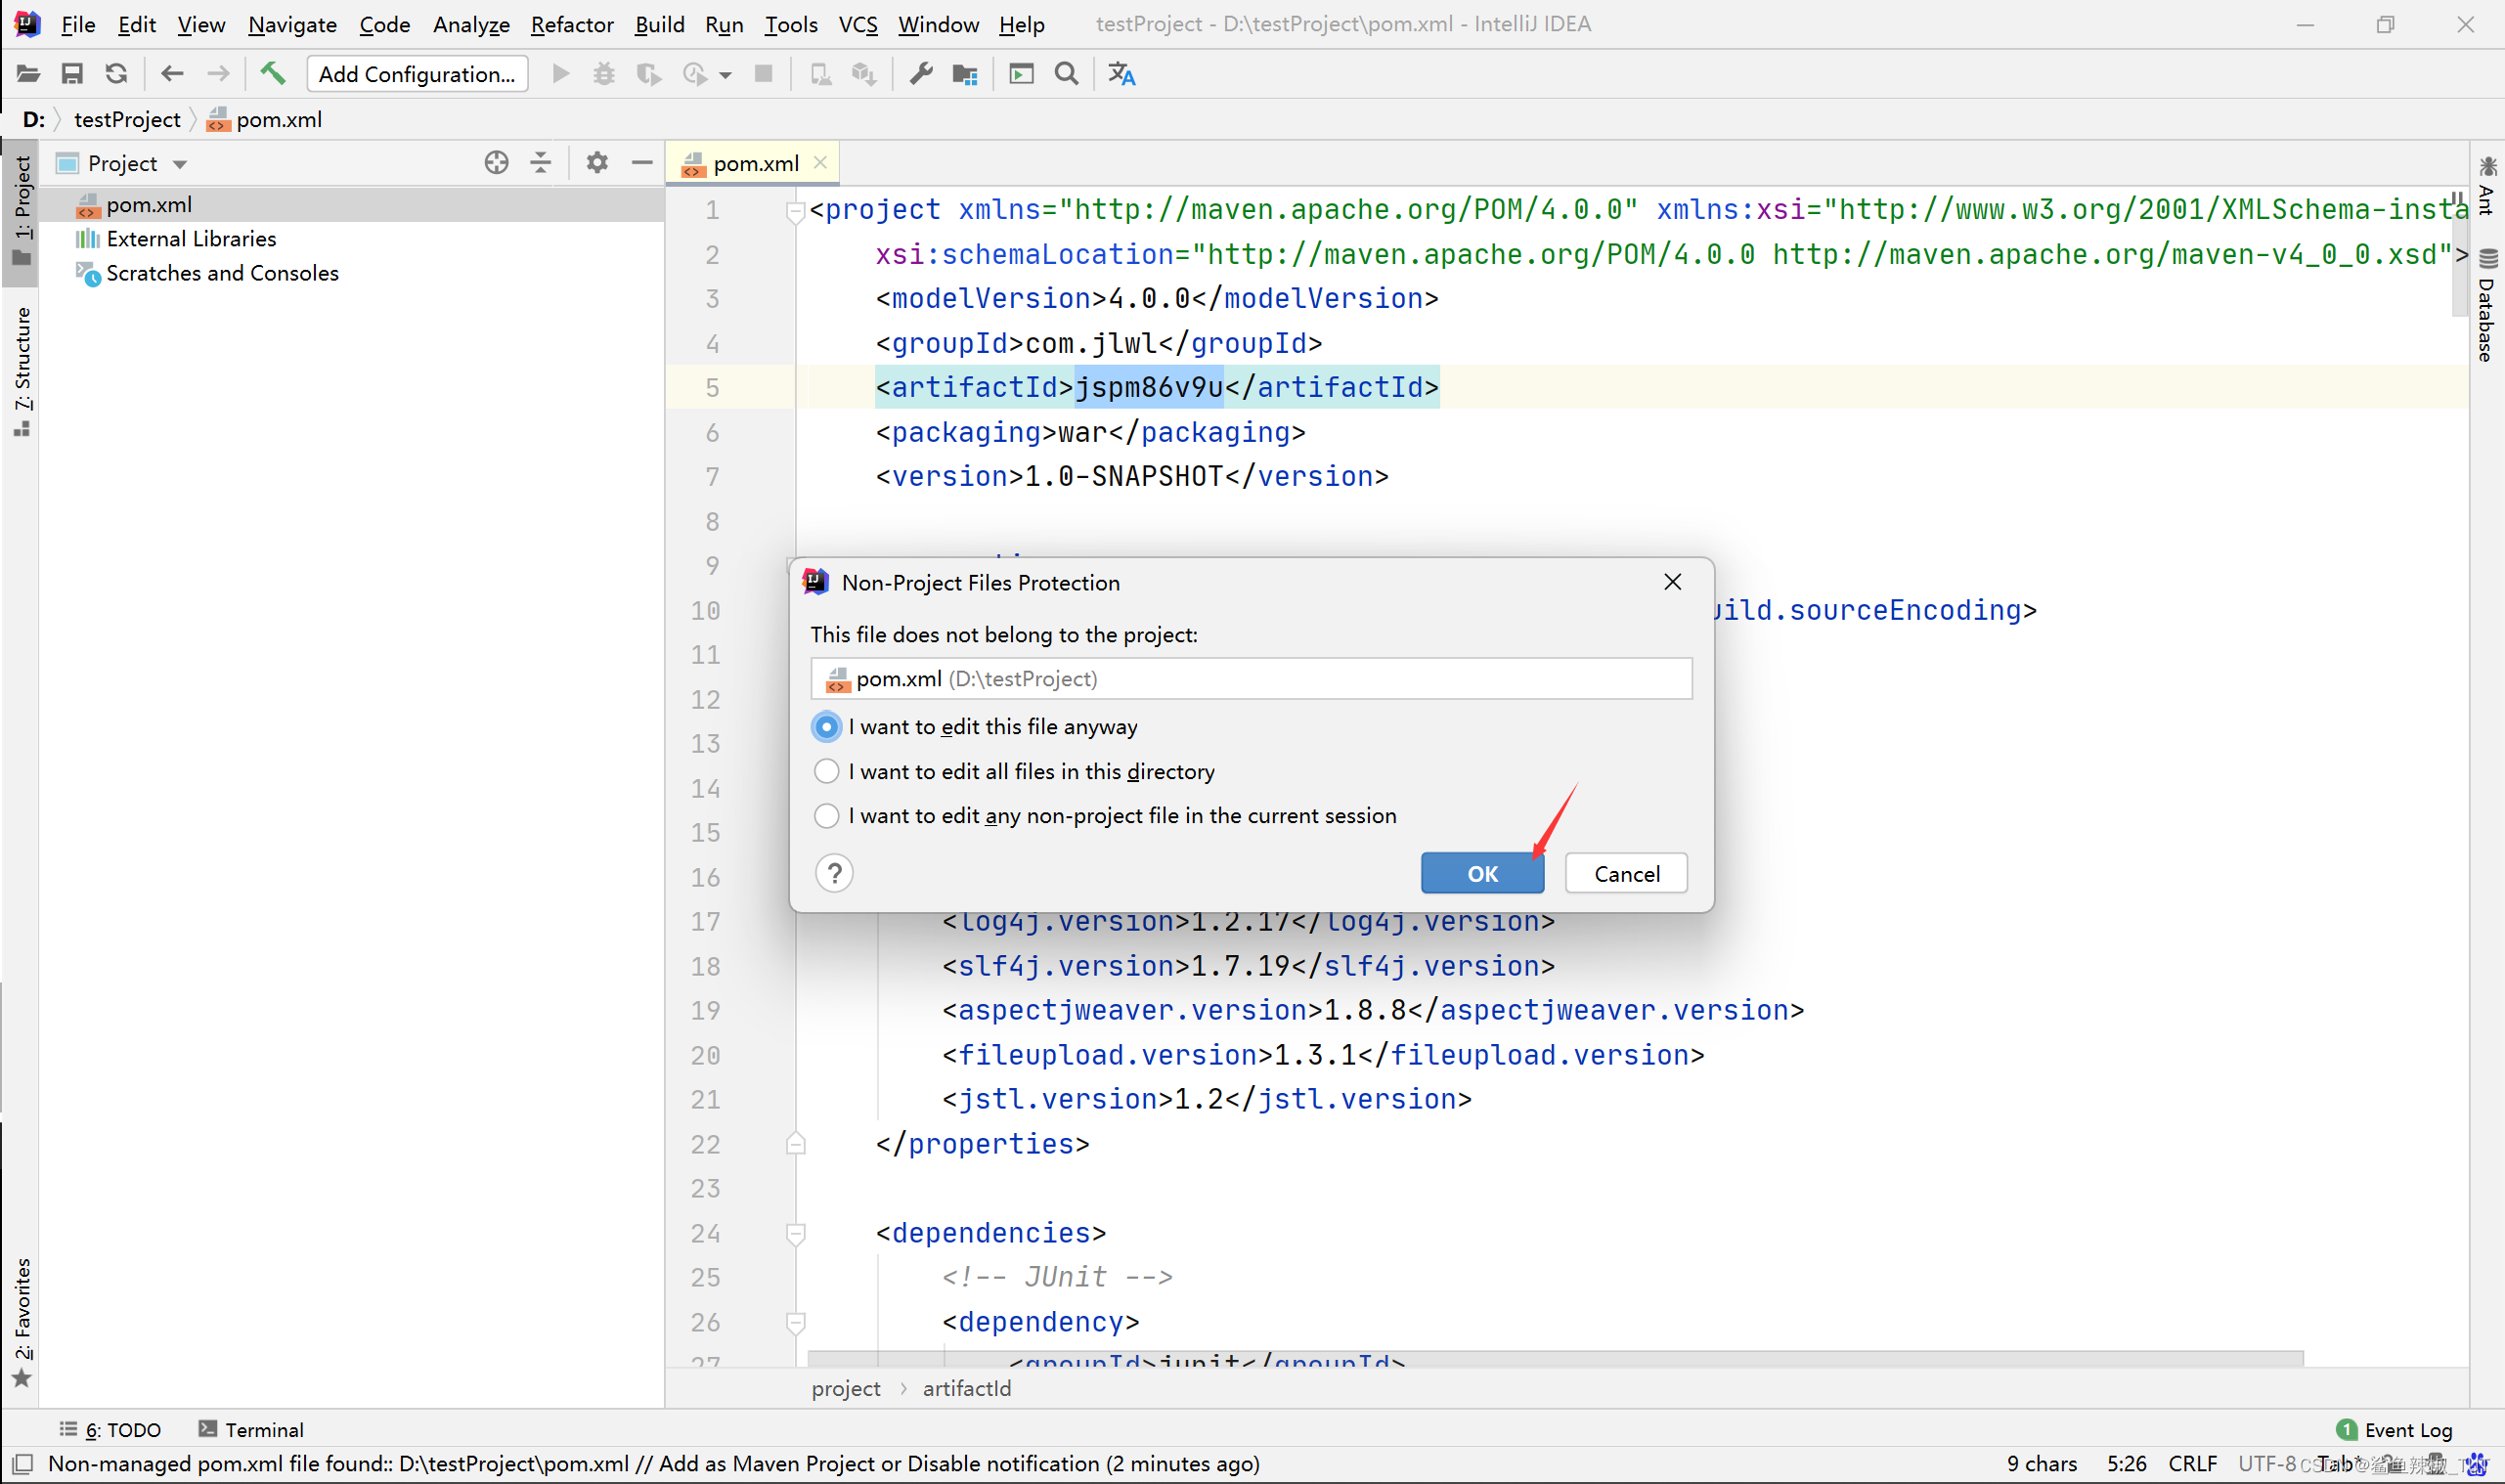
Task: Click the Search Everywhere magnifier icon
Action: (x=1066, y=74)
